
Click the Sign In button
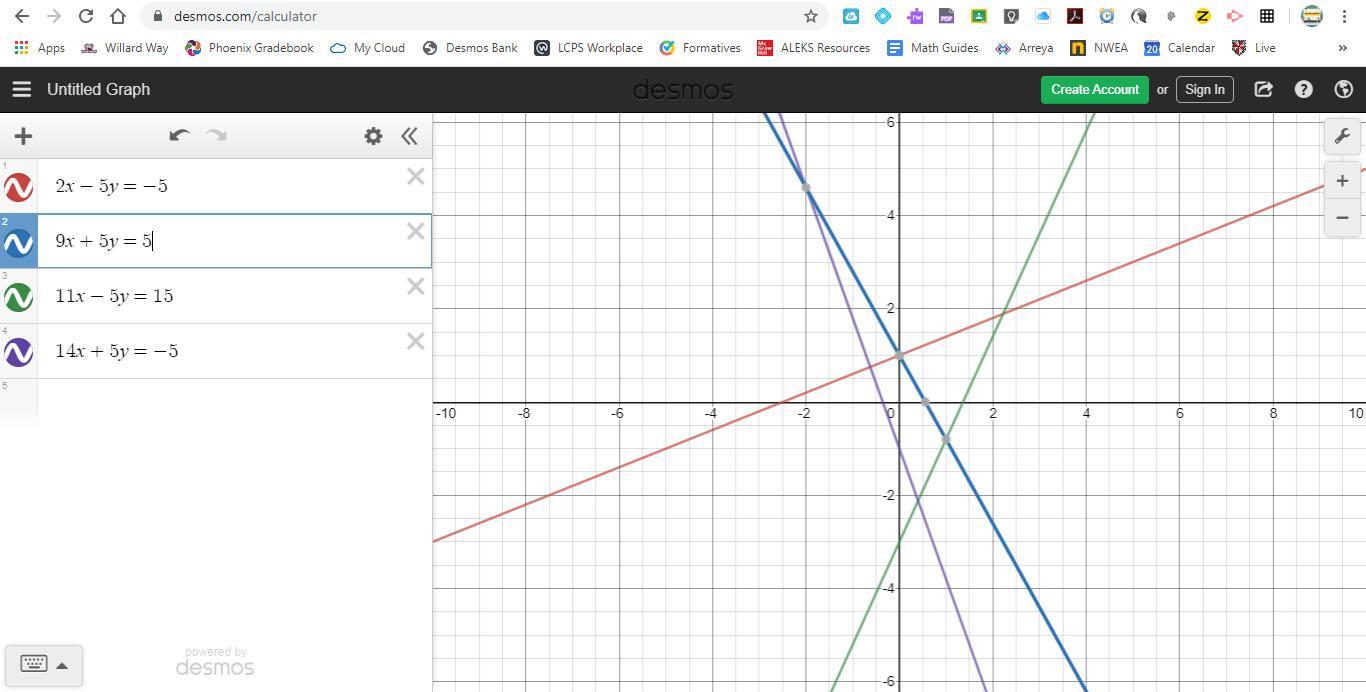point(1204,89)
